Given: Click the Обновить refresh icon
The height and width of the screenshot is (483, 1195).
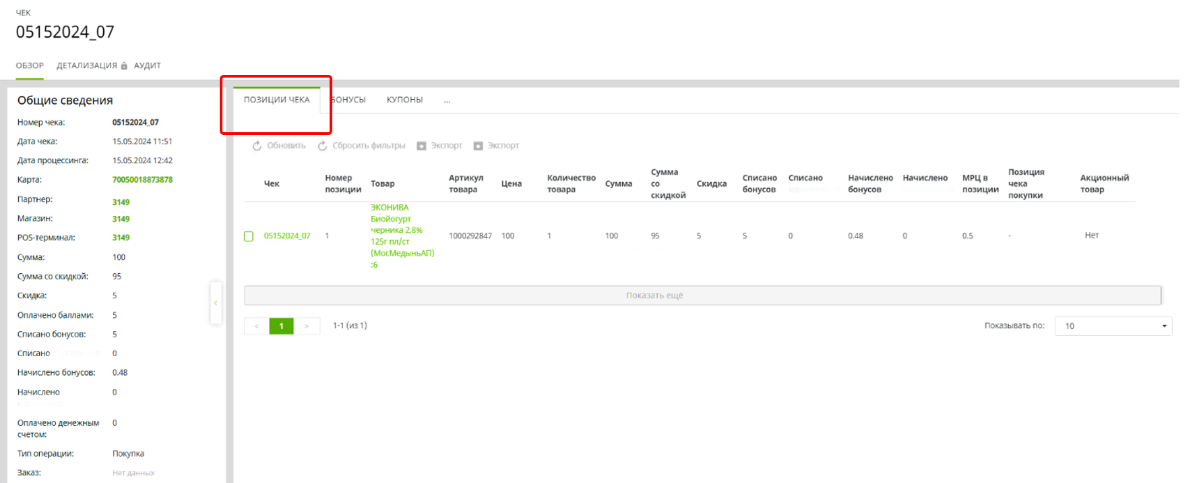Looking at the screenshot, I should coord(257,146).
